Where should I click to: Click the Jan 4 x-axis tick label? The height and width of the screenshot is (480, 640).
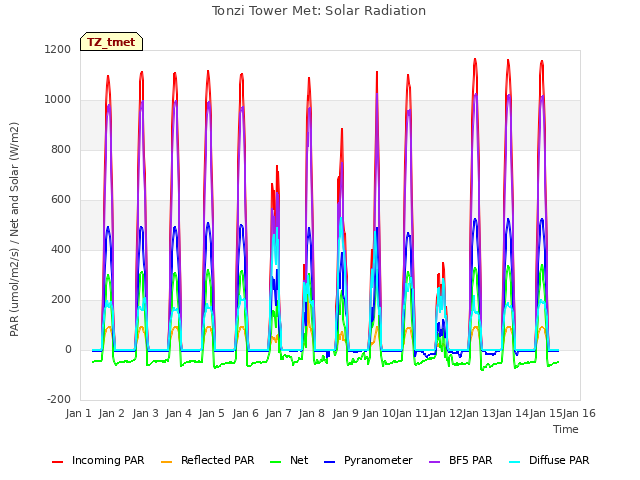pyautogui.click(x=178, y=413)
